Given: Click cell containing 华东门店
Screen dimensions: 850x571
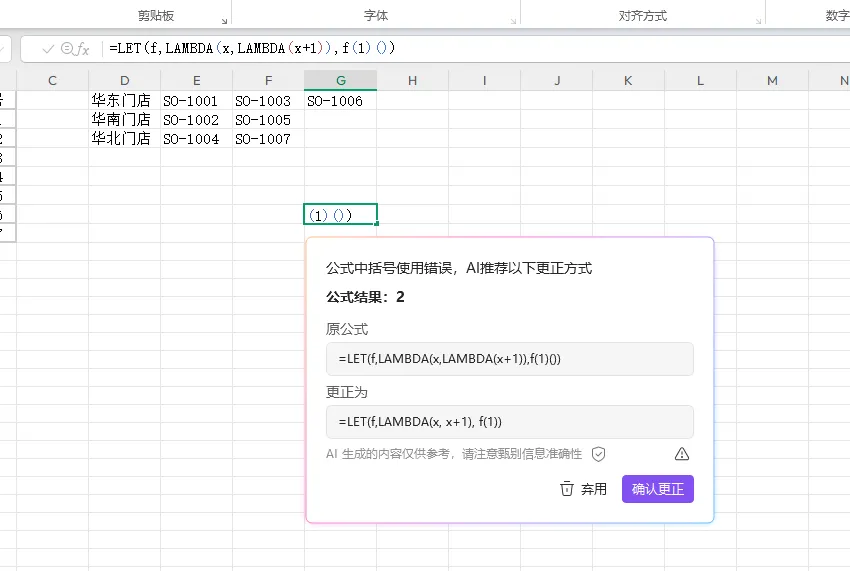Looking at the screenshot, I should [x=125, y=100].
